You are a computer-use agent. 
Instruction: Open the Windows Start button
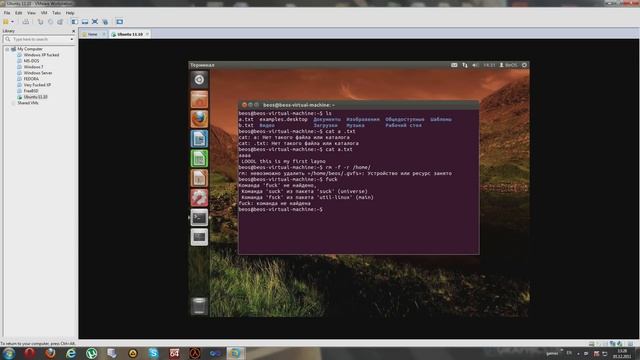[x=9, y=353]
